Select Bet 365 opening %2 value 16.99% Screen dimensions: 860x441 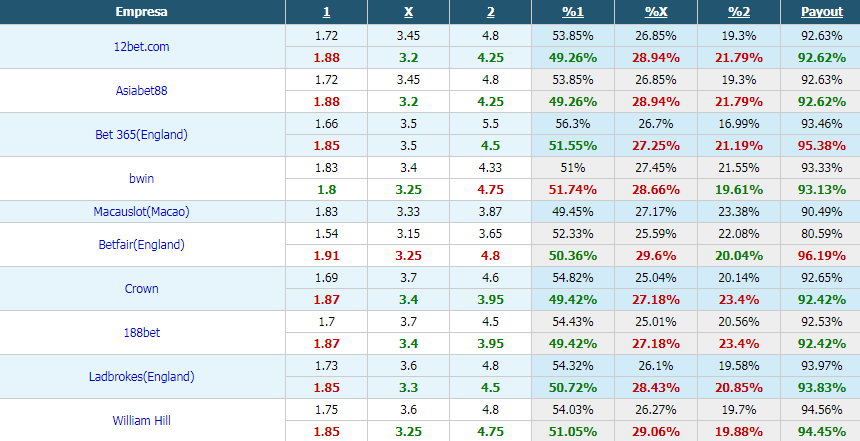(739, 124)
